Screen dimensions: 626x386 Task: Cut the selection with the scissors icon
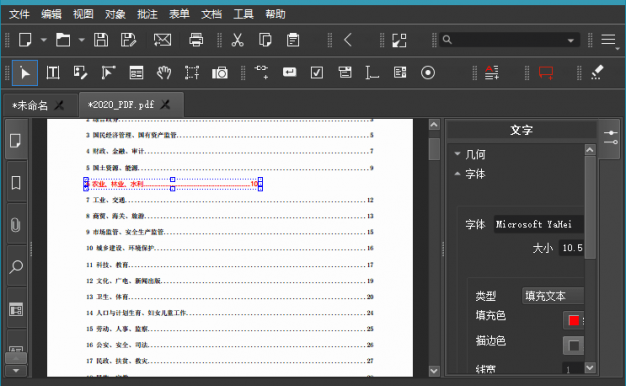(x=238, y=40)
